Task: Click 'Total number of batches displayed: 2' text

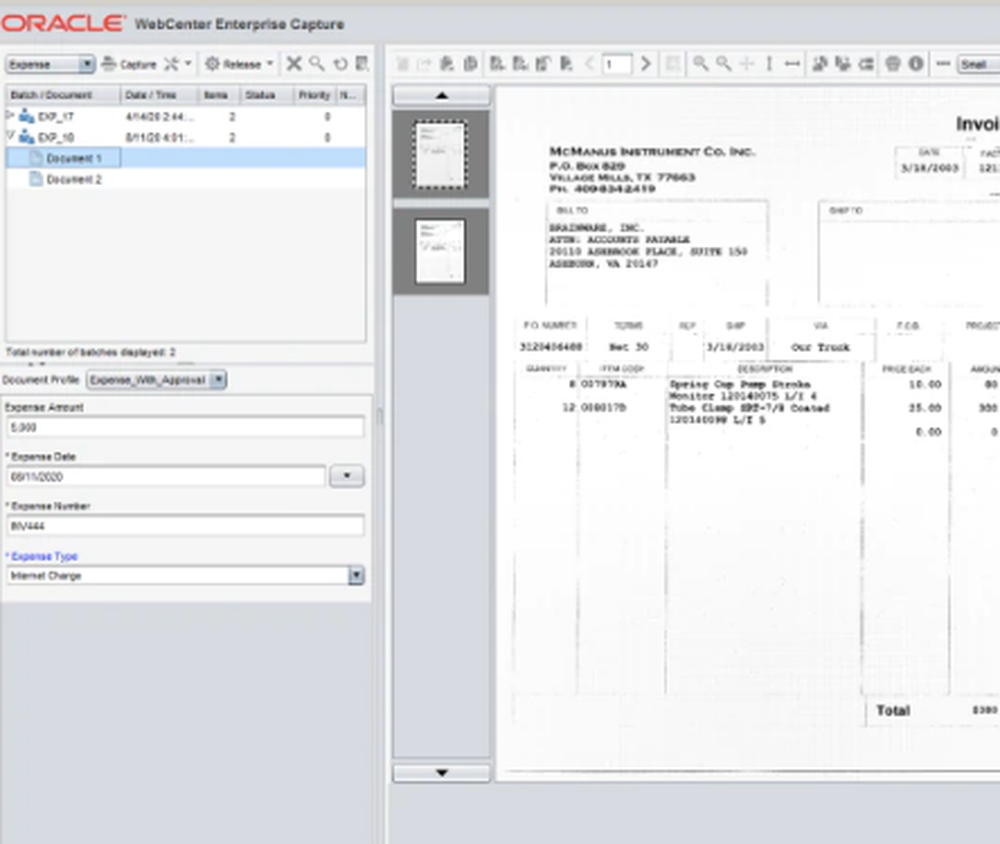Action: click(91, 352)
